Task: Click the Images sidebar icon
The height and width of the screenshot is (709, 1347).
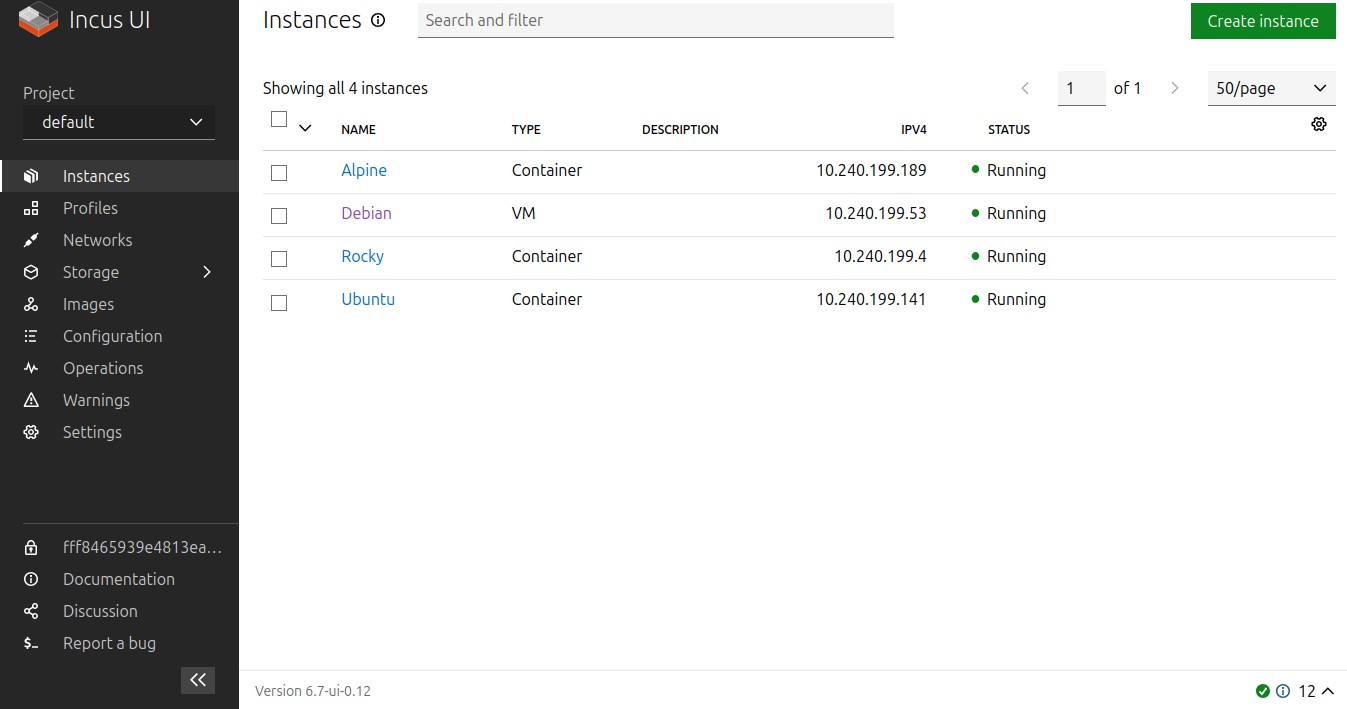Action: click(31, 304)
